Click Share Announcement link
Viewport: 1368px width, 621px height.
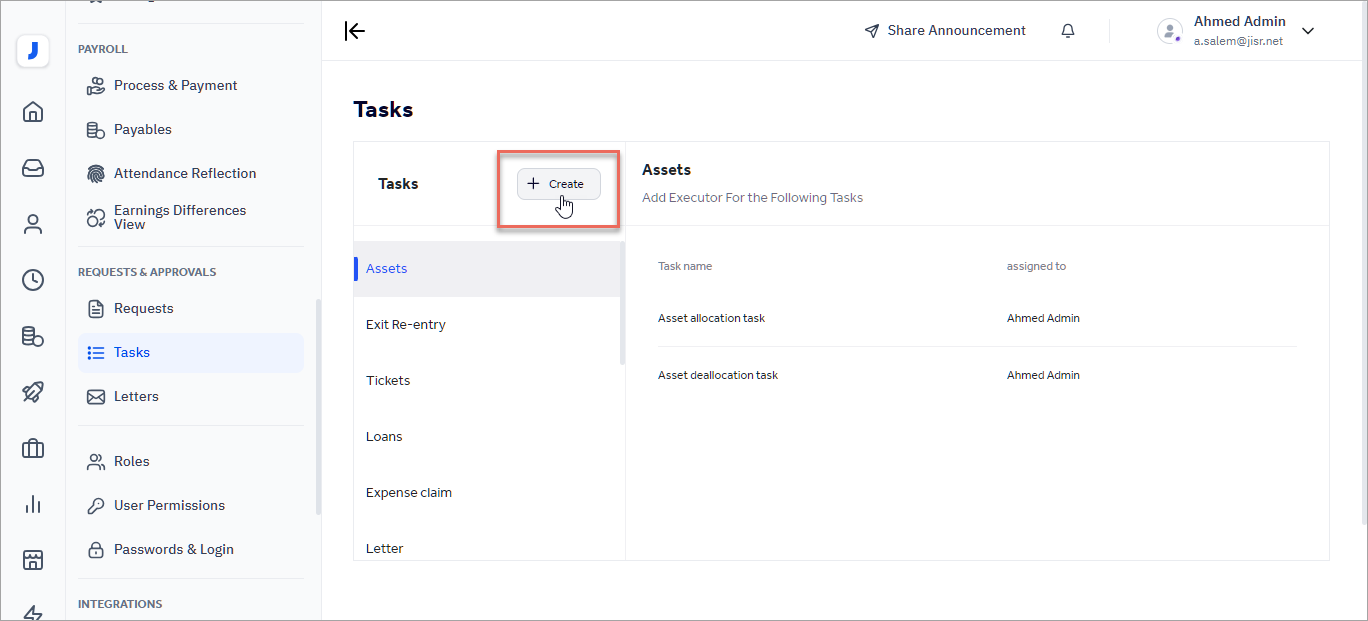(x=945, y=31)
